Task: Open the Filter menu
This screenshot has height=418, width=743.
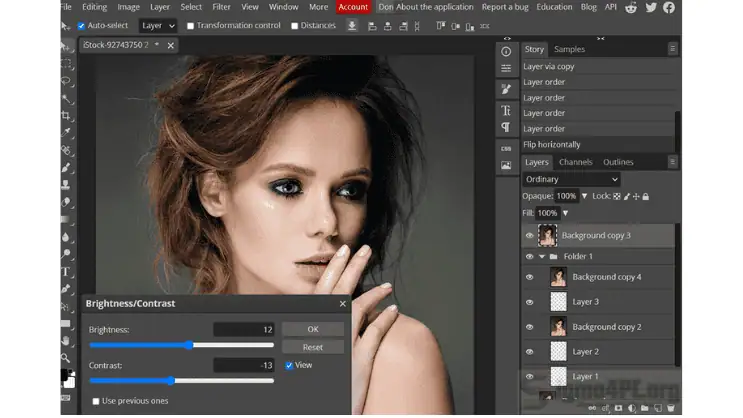Action: click(221, 7)
